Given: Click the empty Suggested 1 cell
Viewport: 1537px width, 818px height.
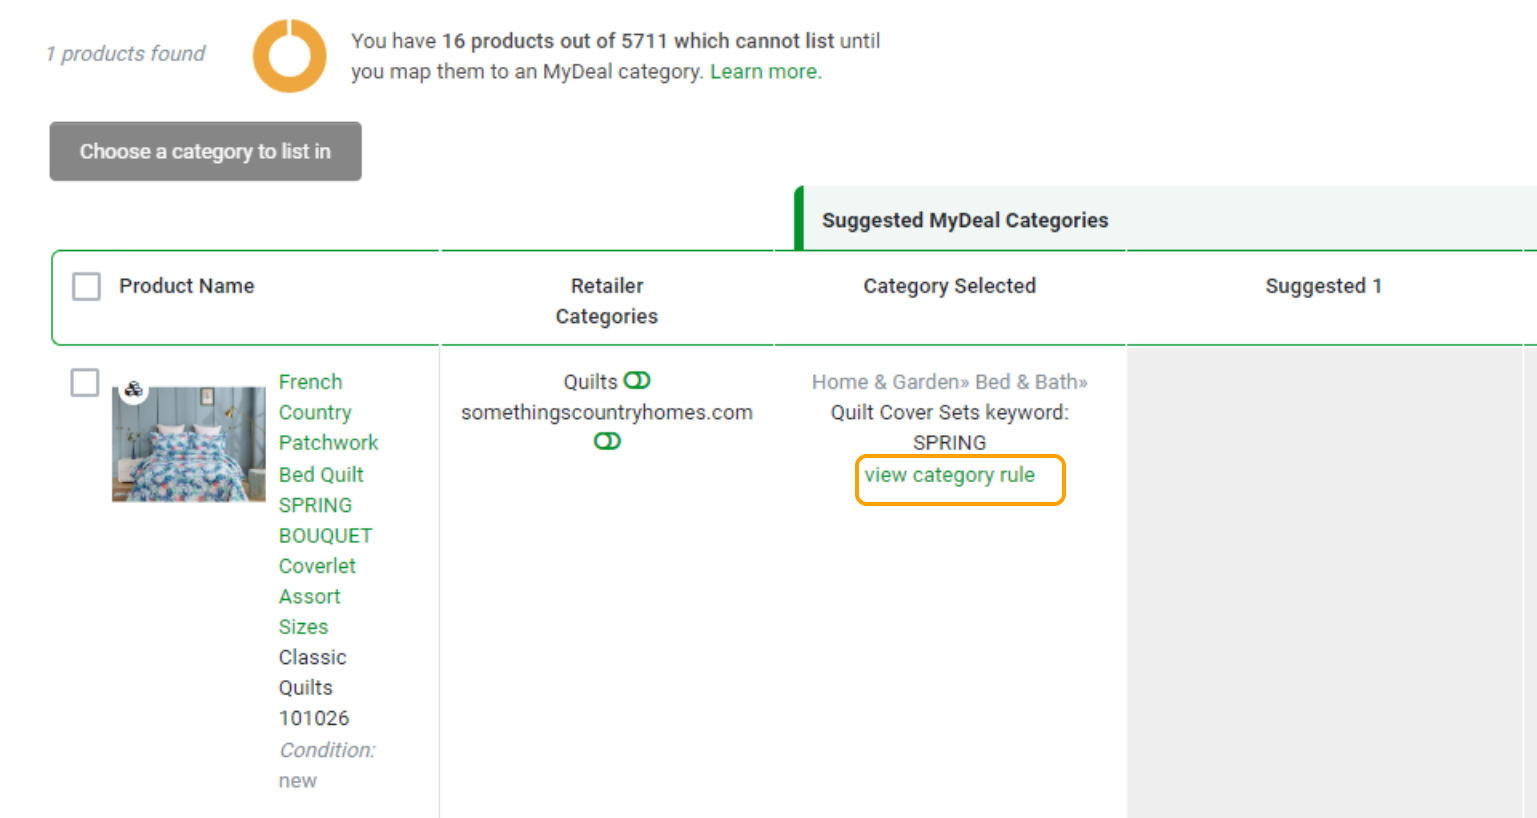Looking at the screenshot, I should pos(1325,582).
